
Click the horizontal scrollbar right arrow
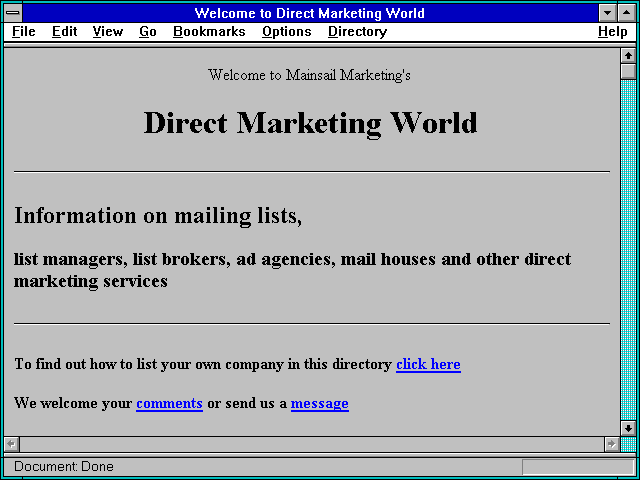[611, 444]
